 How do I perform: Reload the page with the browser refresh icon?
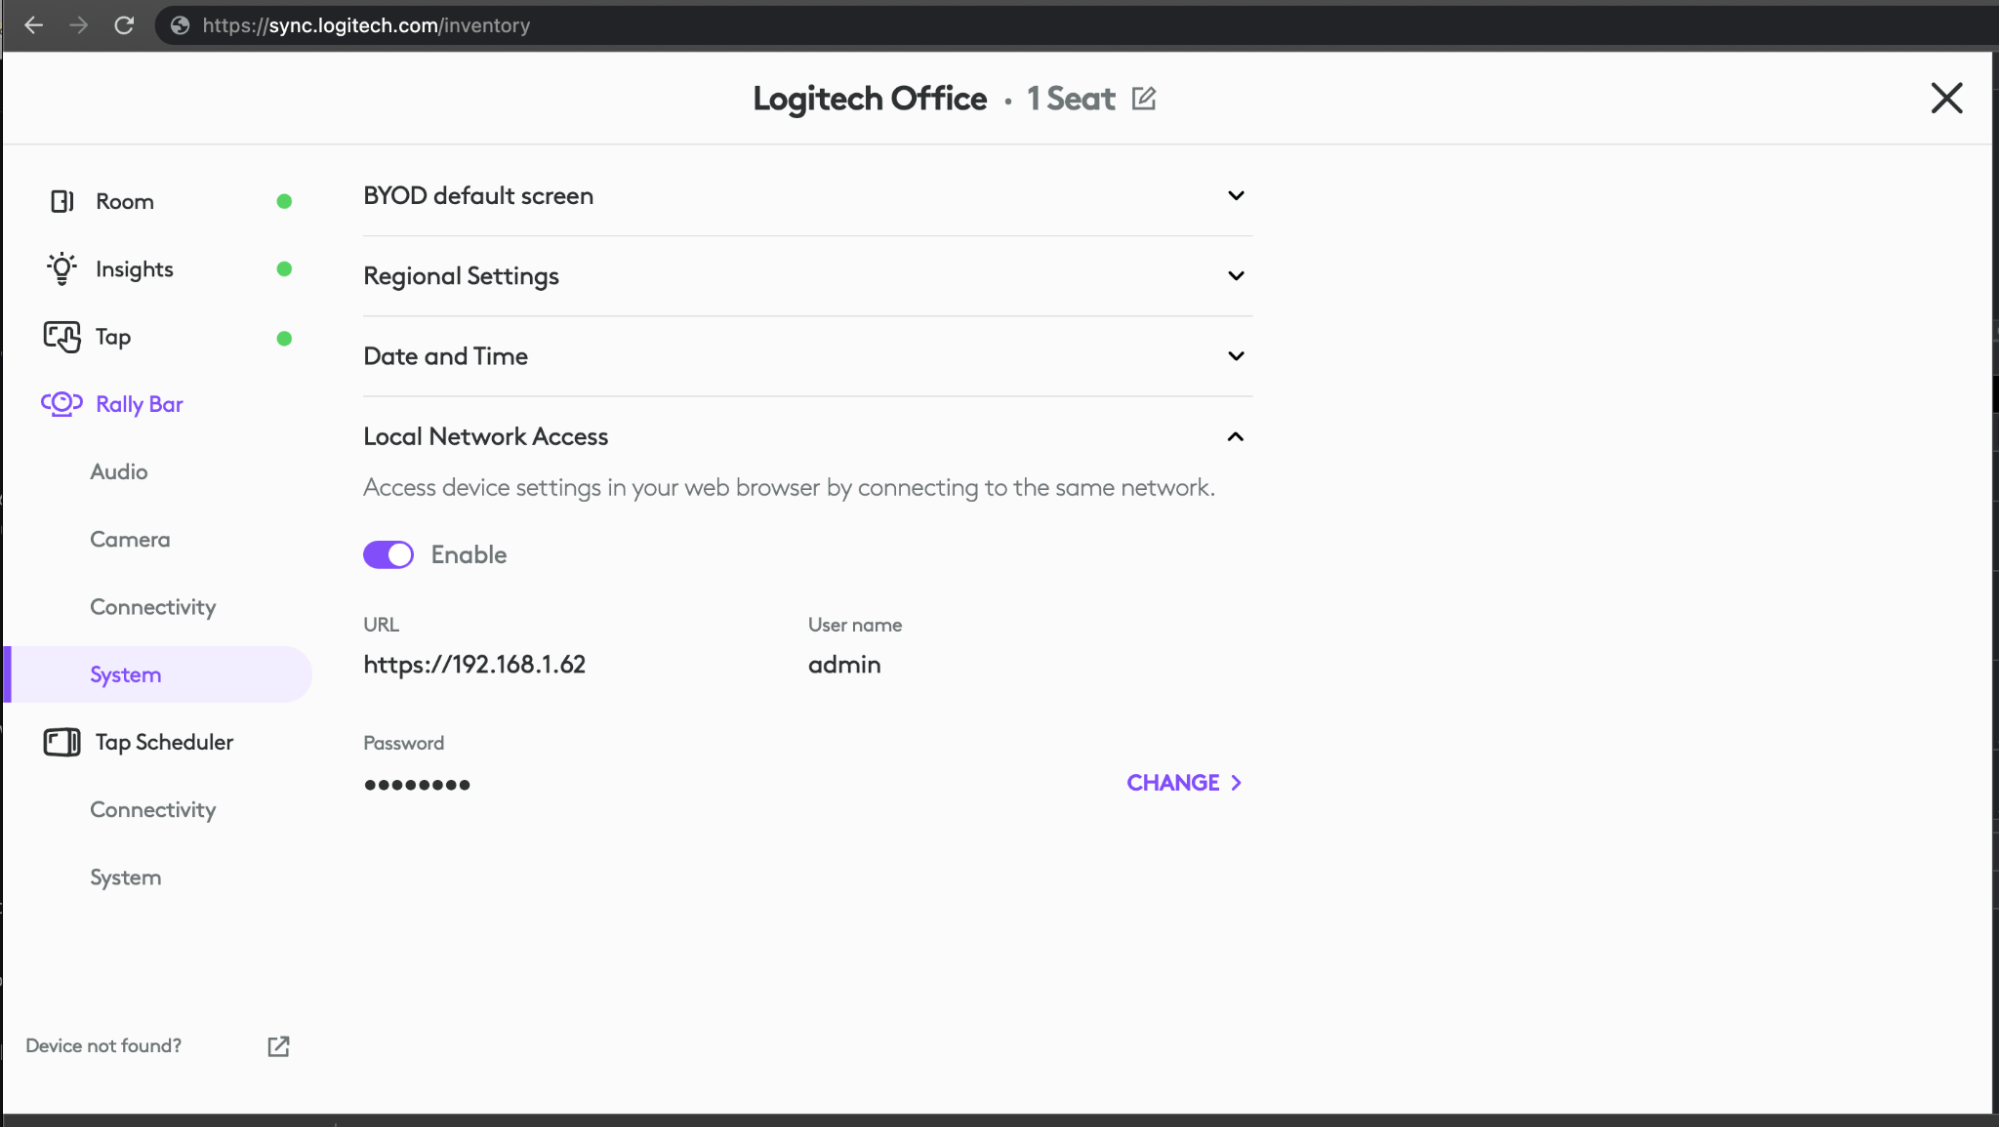(x=124, y=25)
